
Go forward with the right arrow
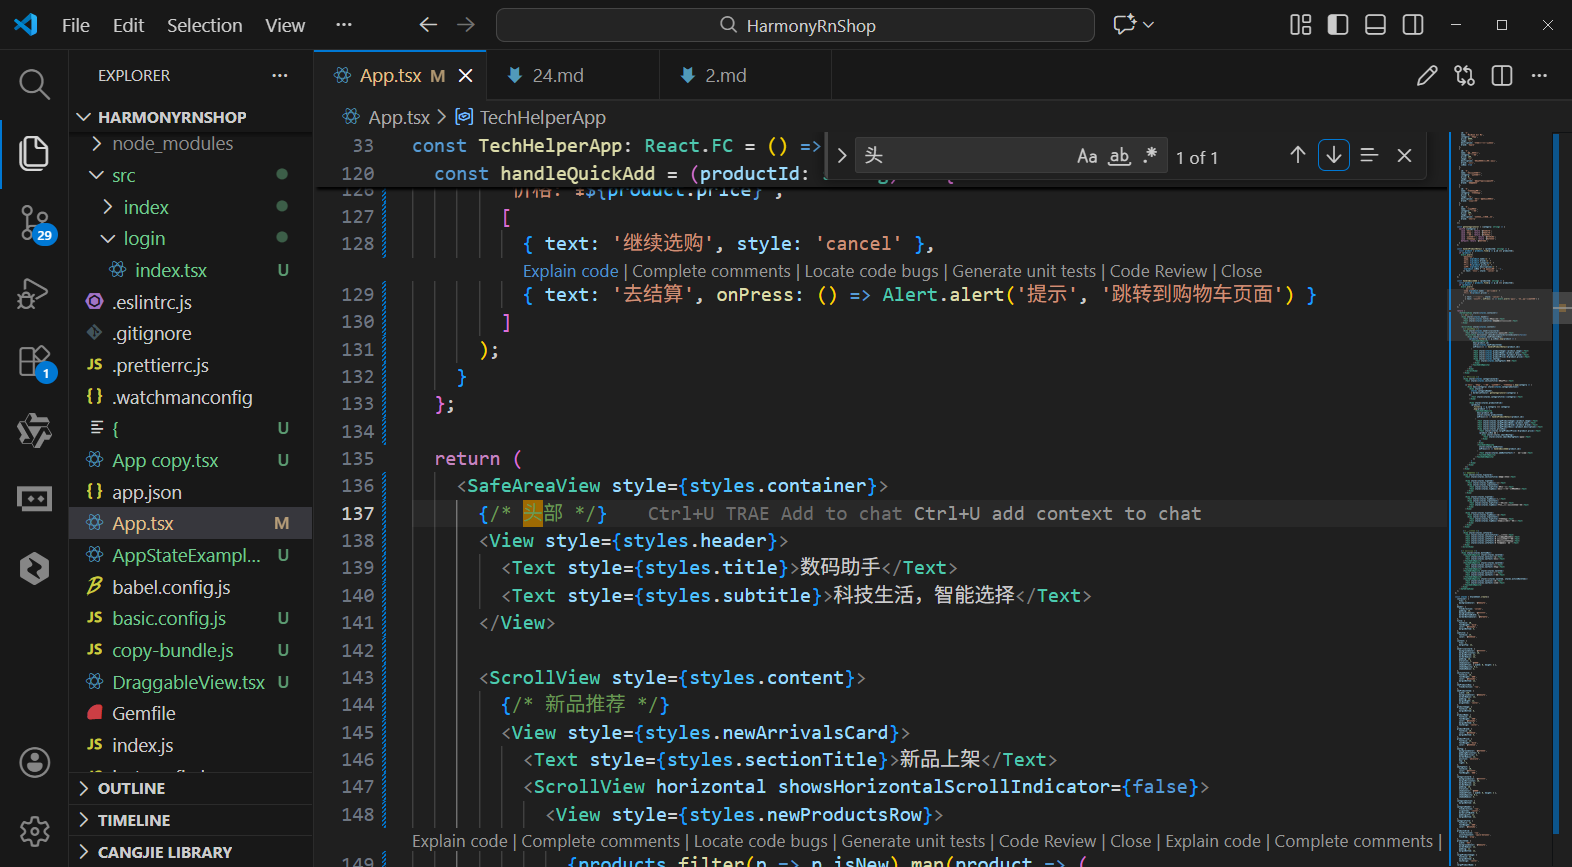point(466,25)
